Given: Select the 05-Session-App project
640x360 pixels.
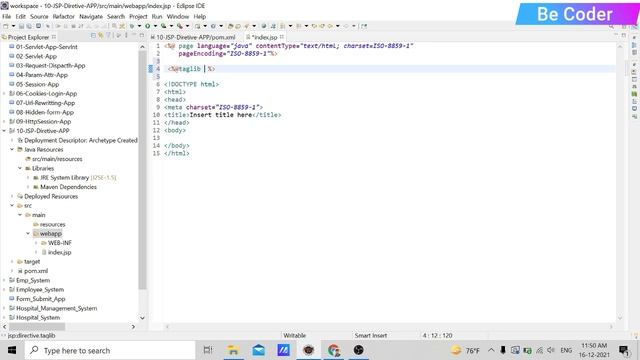Looking at the screenshot, I should click(37, 84).
